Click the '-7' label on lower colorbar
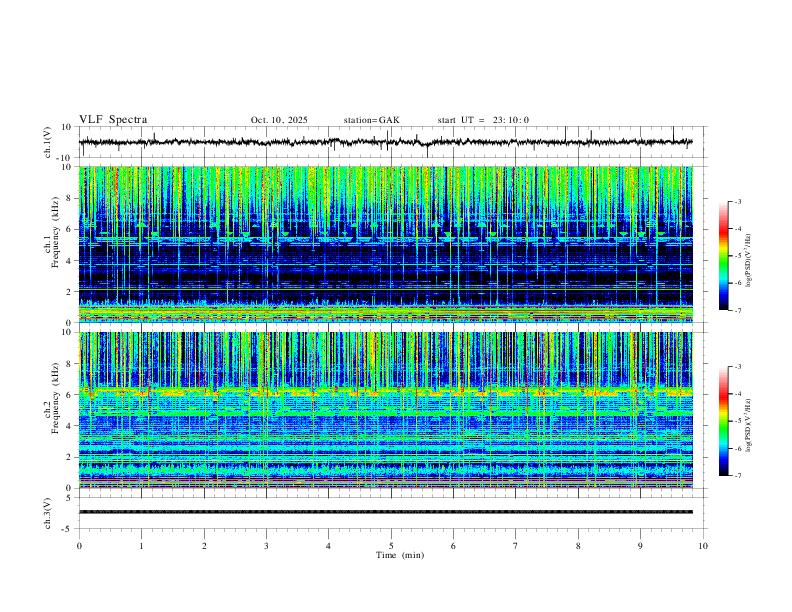This screenshot has width=792, height=612. 737,475
